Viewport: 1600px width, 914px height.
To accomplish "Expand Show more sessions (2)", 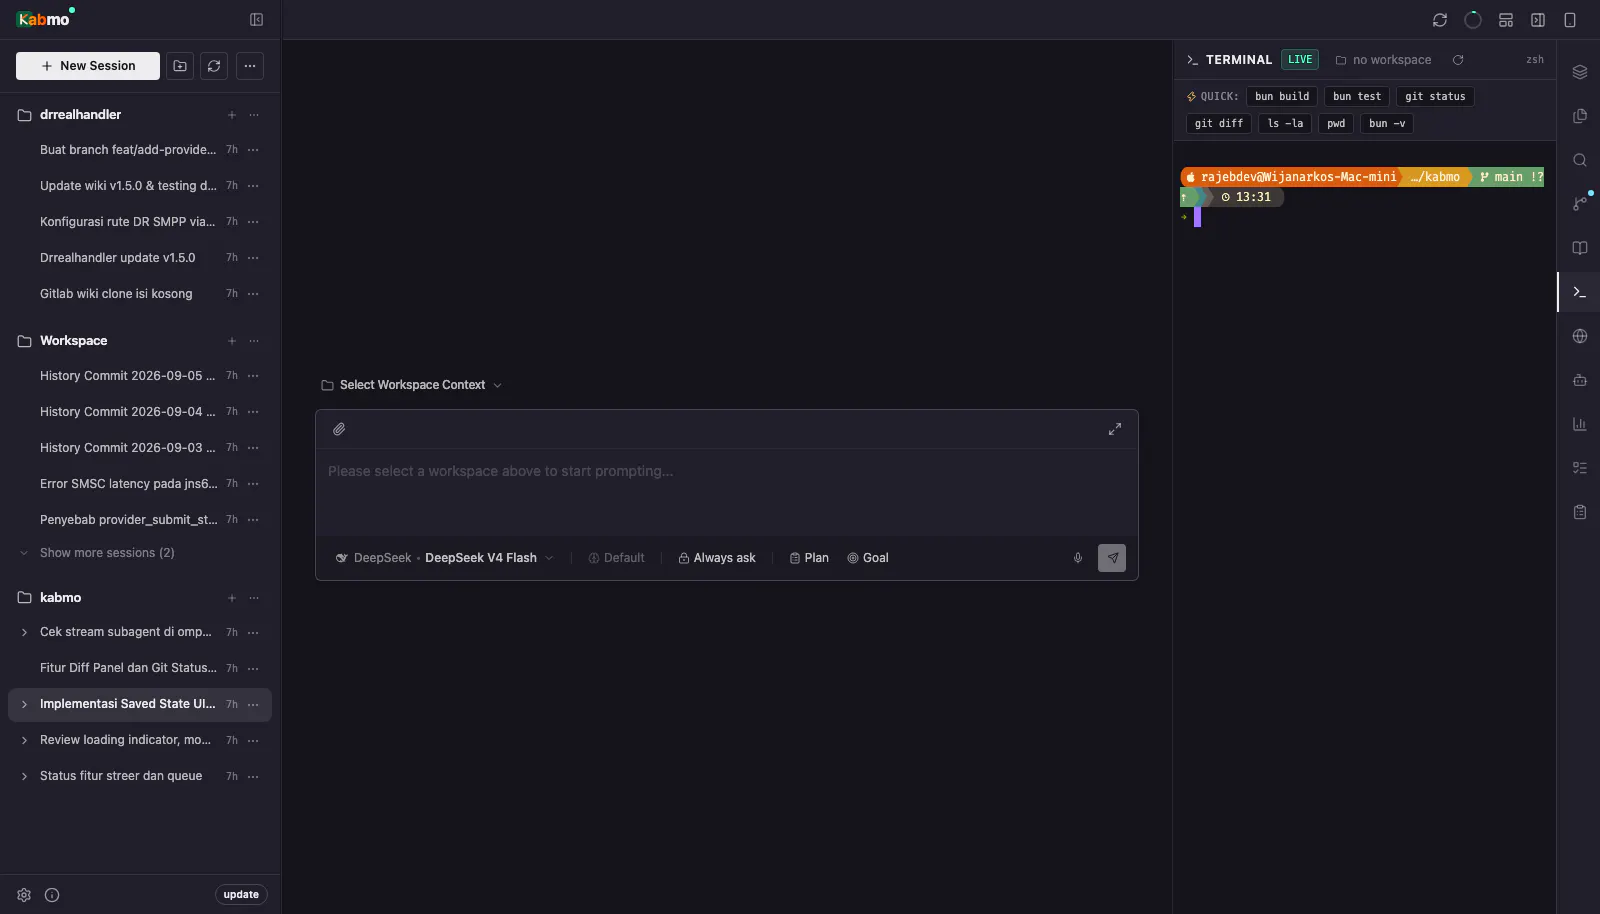I will point(107,553).
